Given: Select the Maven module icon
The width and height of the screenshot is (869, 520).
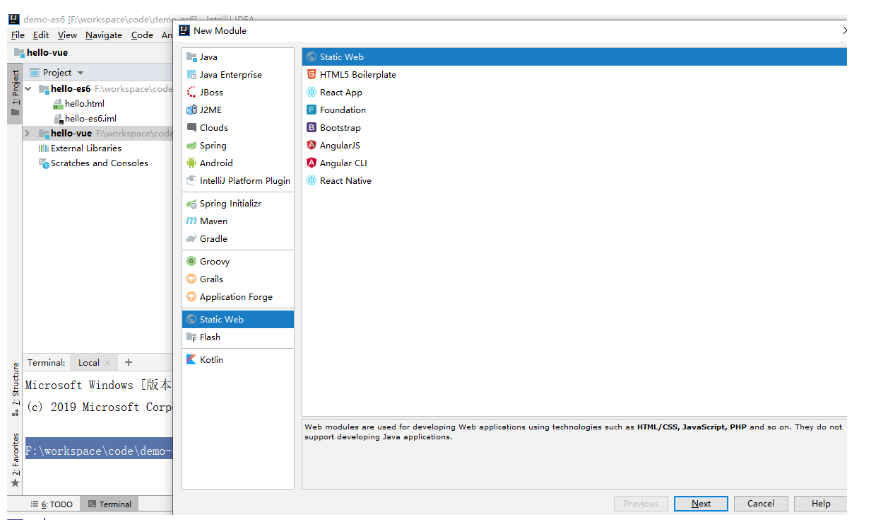Looking at the screenshot, I should point(191,221).
